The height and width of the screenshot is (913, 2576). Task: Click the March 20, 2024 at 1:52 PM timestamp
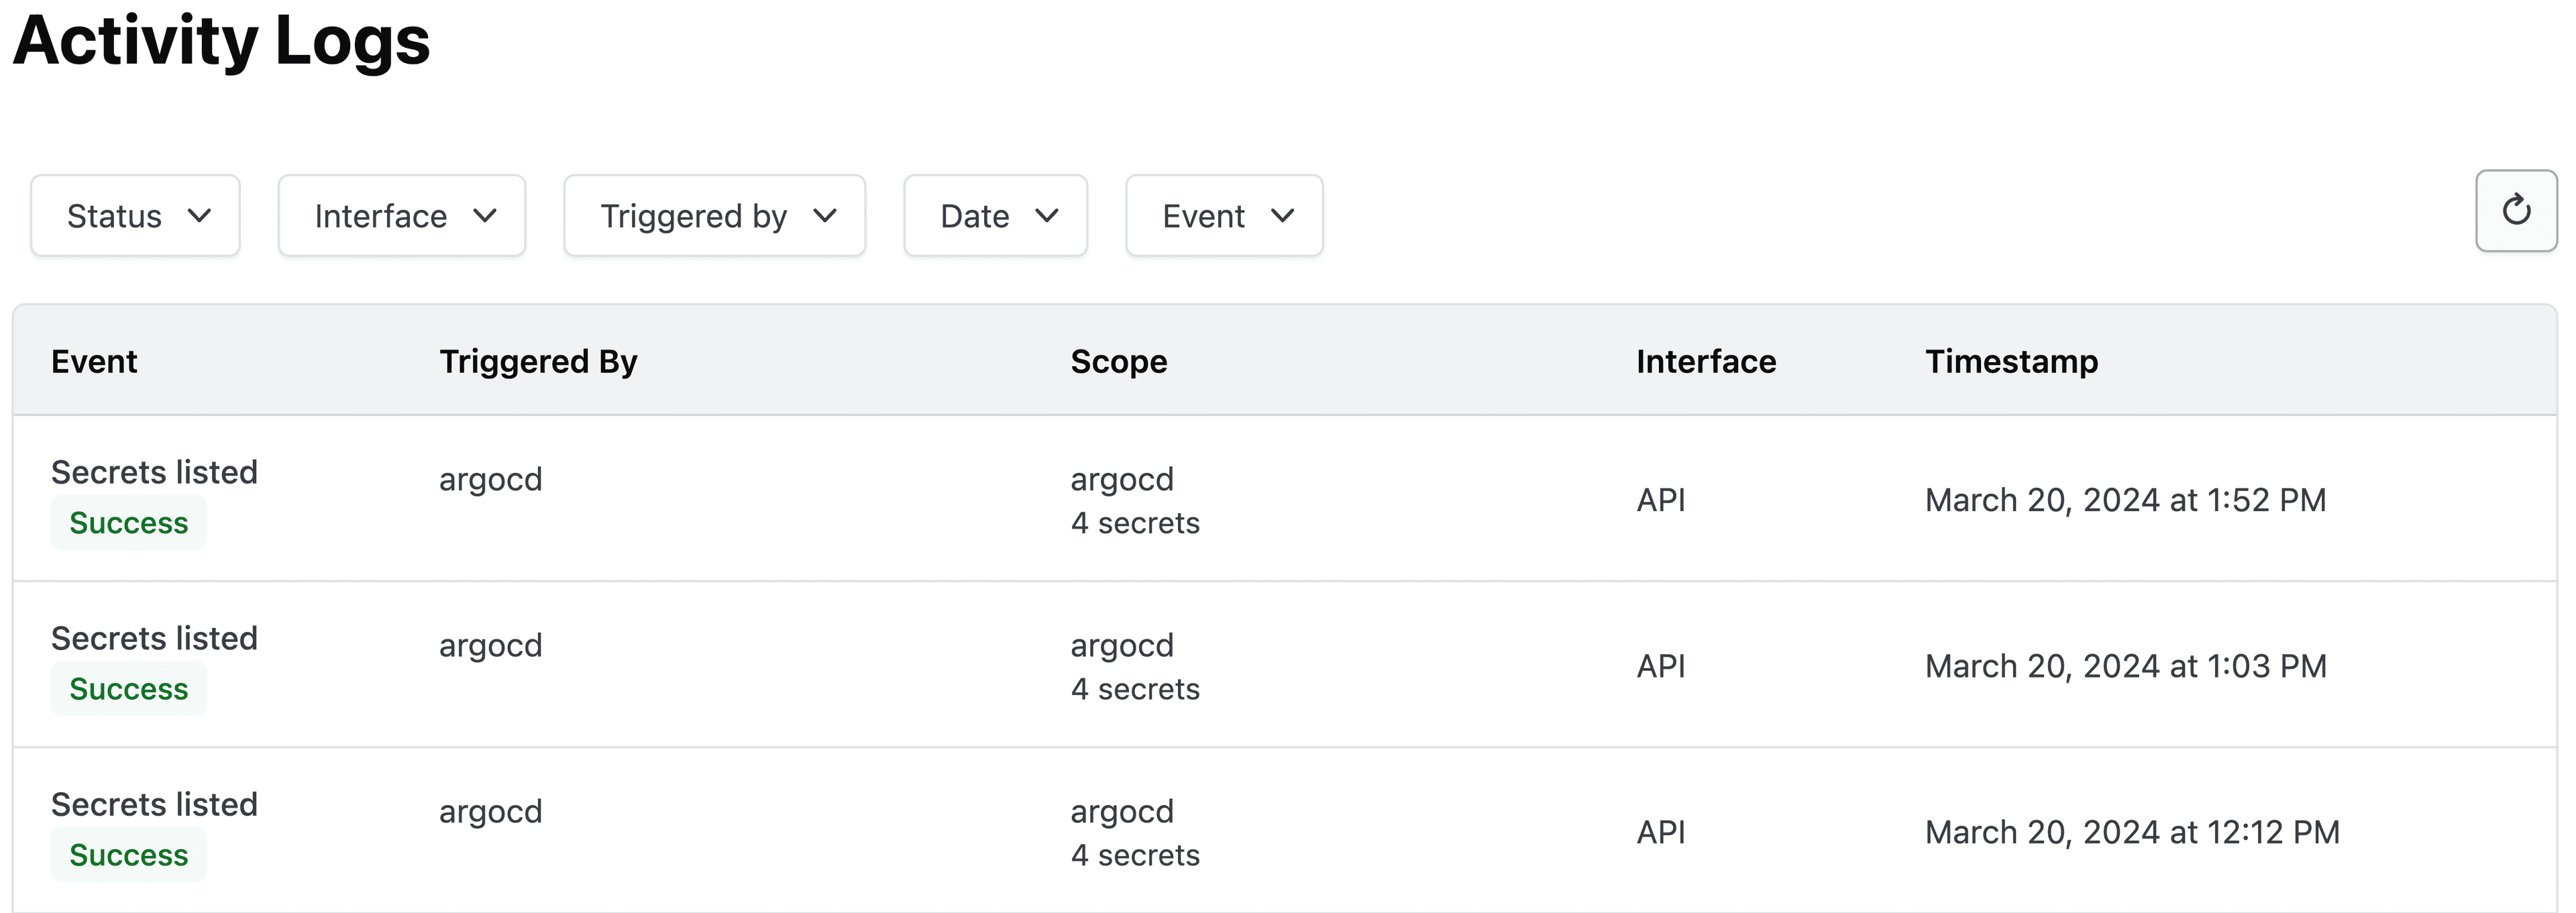(x=2125, y=500)
